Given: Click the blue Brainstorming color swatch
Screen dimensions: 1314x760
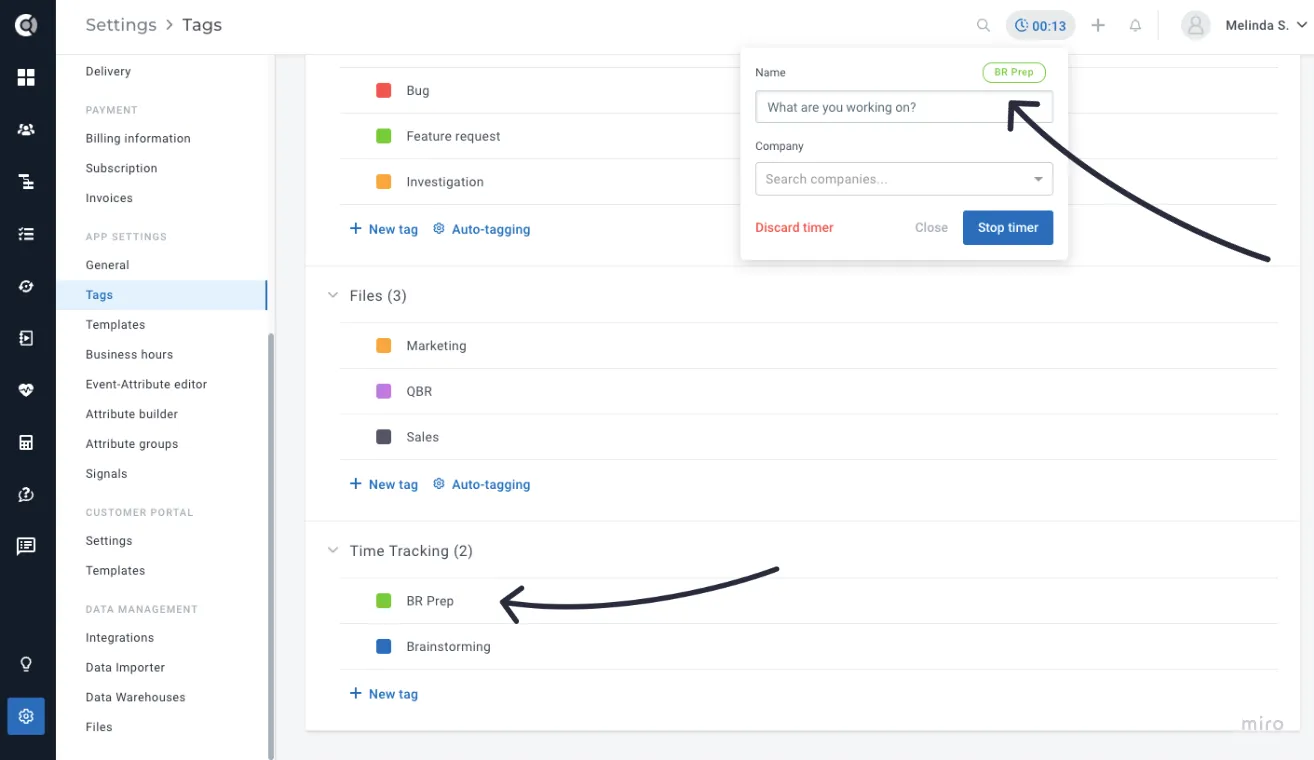Looking at the screenshot, I should 383,646.
